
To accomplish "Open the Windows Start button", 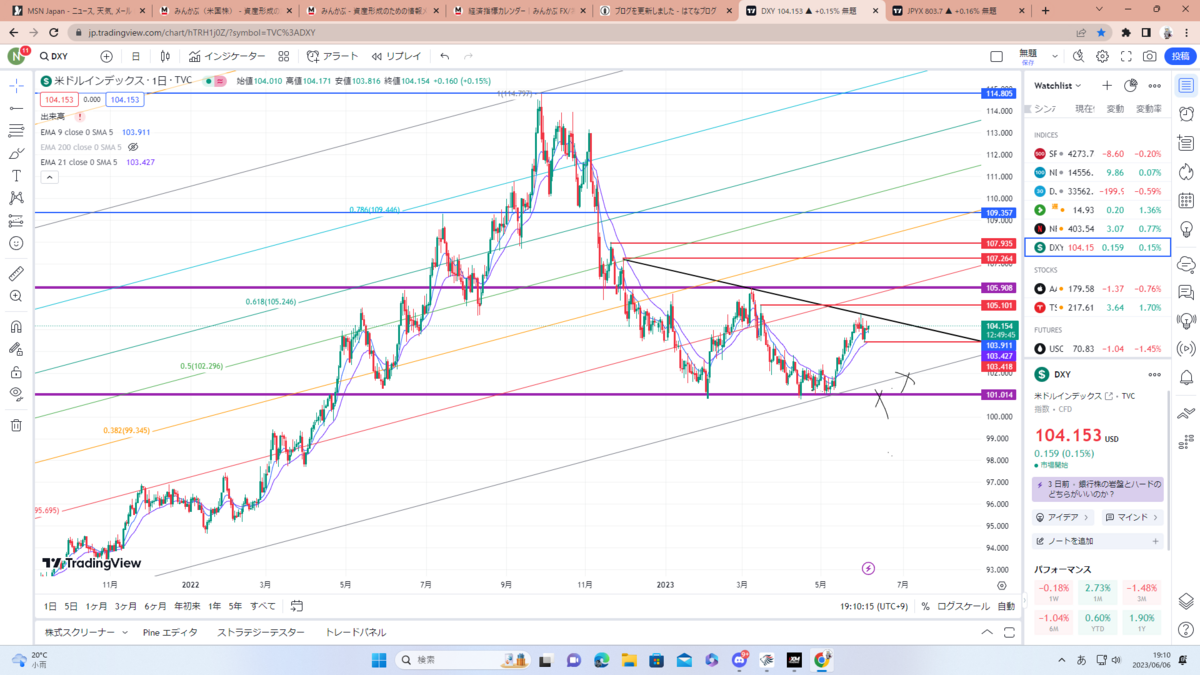I will click(379, 660).
